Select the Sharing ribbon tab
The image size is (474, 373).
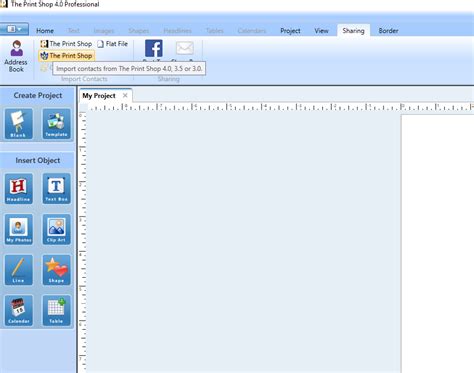[353, 31]
